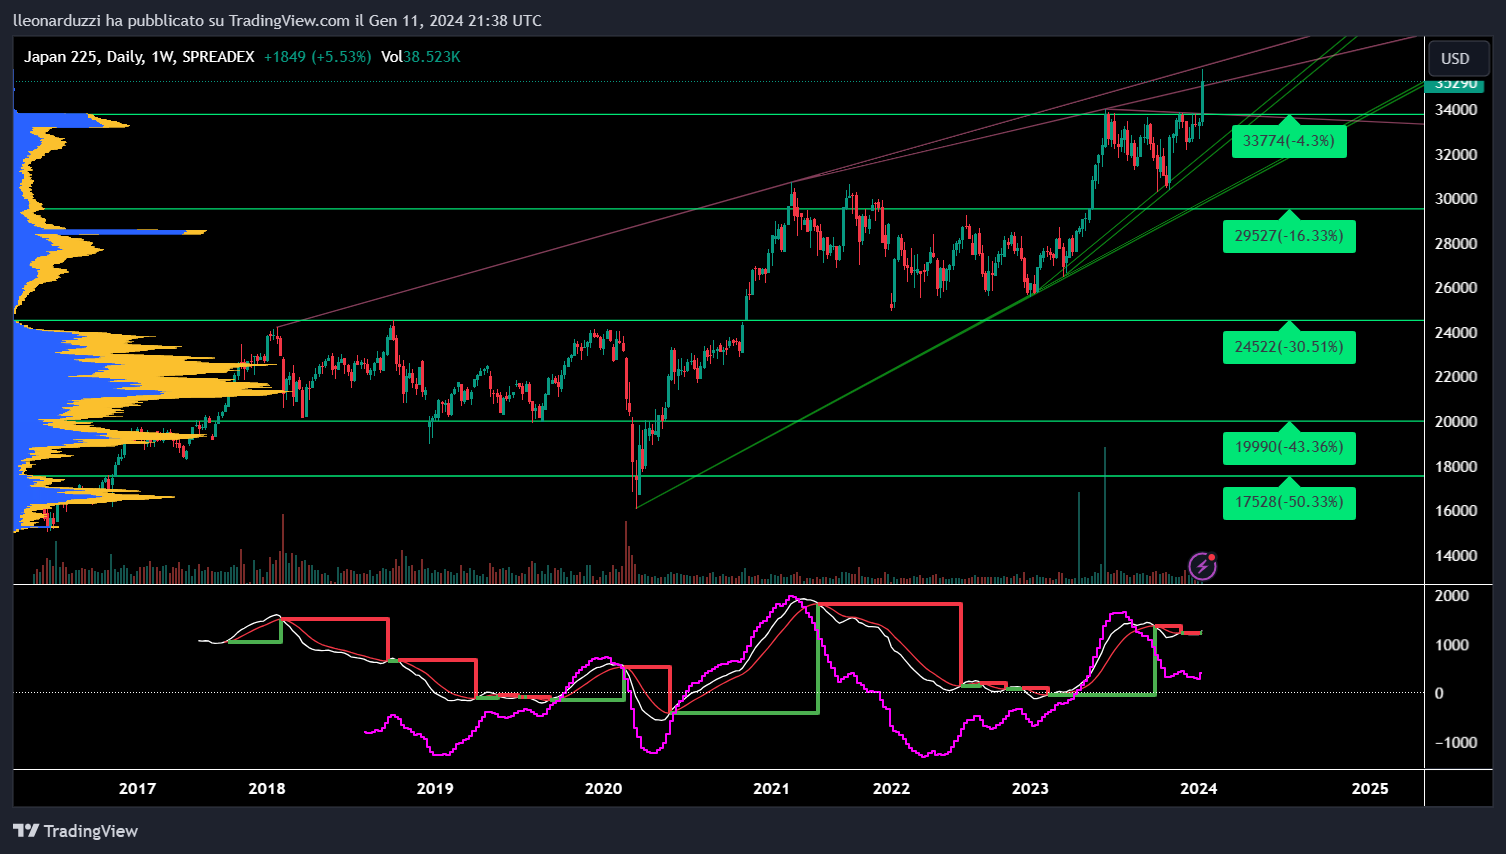Viewport: 1506px width, 854px height.
Task: Click the 16000 price axis label
Action: 1456,511
